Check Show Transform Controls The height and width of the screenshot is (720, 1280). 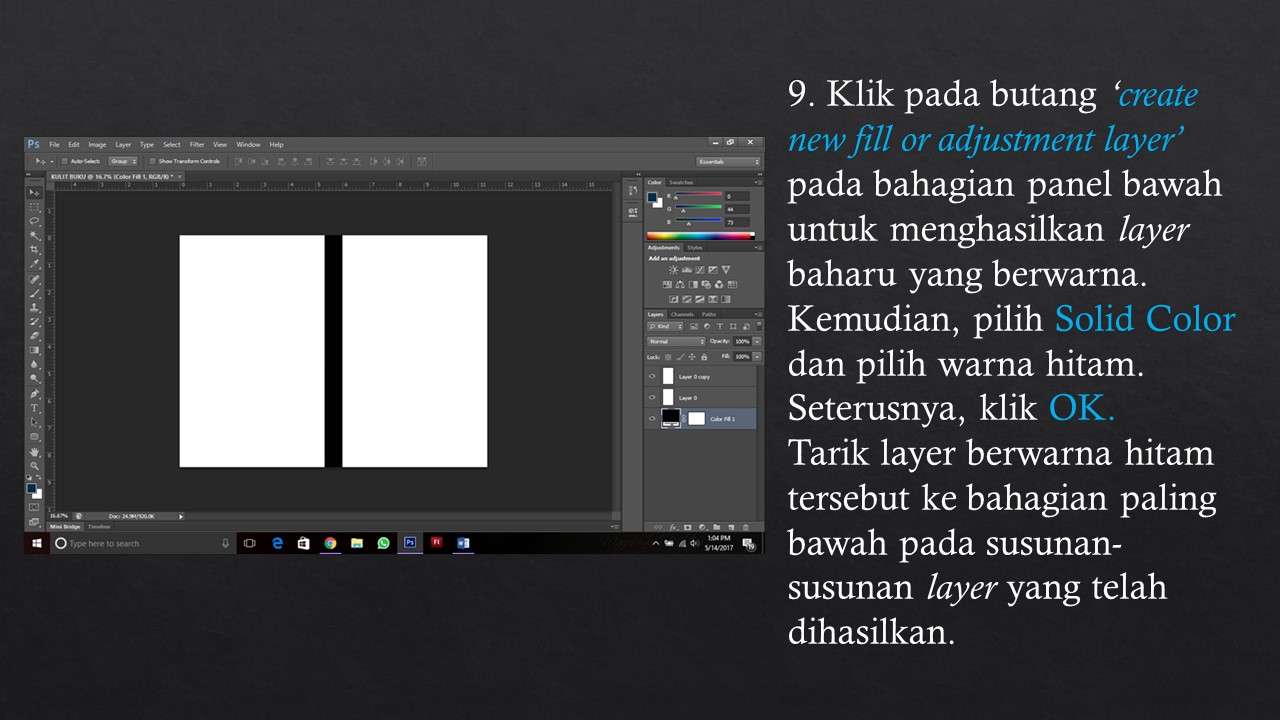click(x=152, y=161)
